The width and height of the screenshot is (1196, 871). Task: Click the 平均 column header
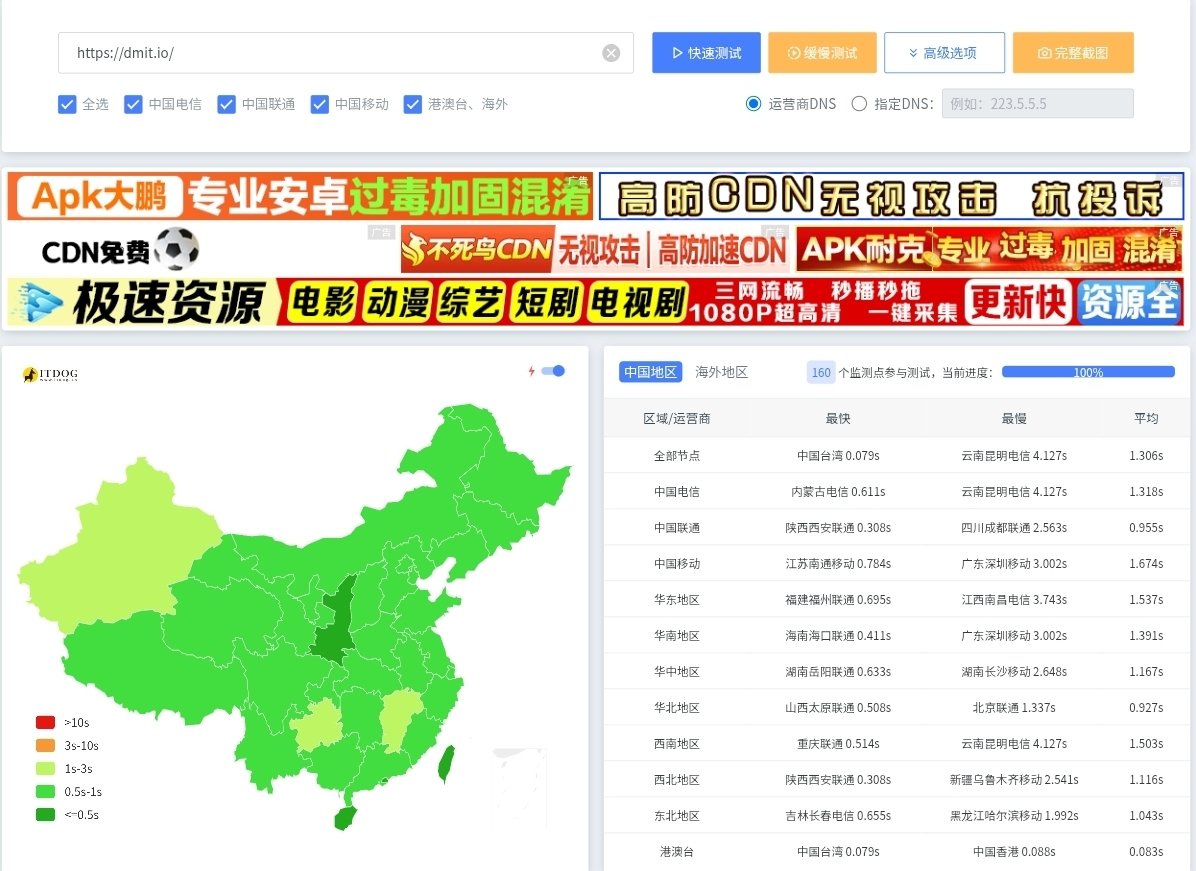pyautogui.click(x=1146, y=418)
